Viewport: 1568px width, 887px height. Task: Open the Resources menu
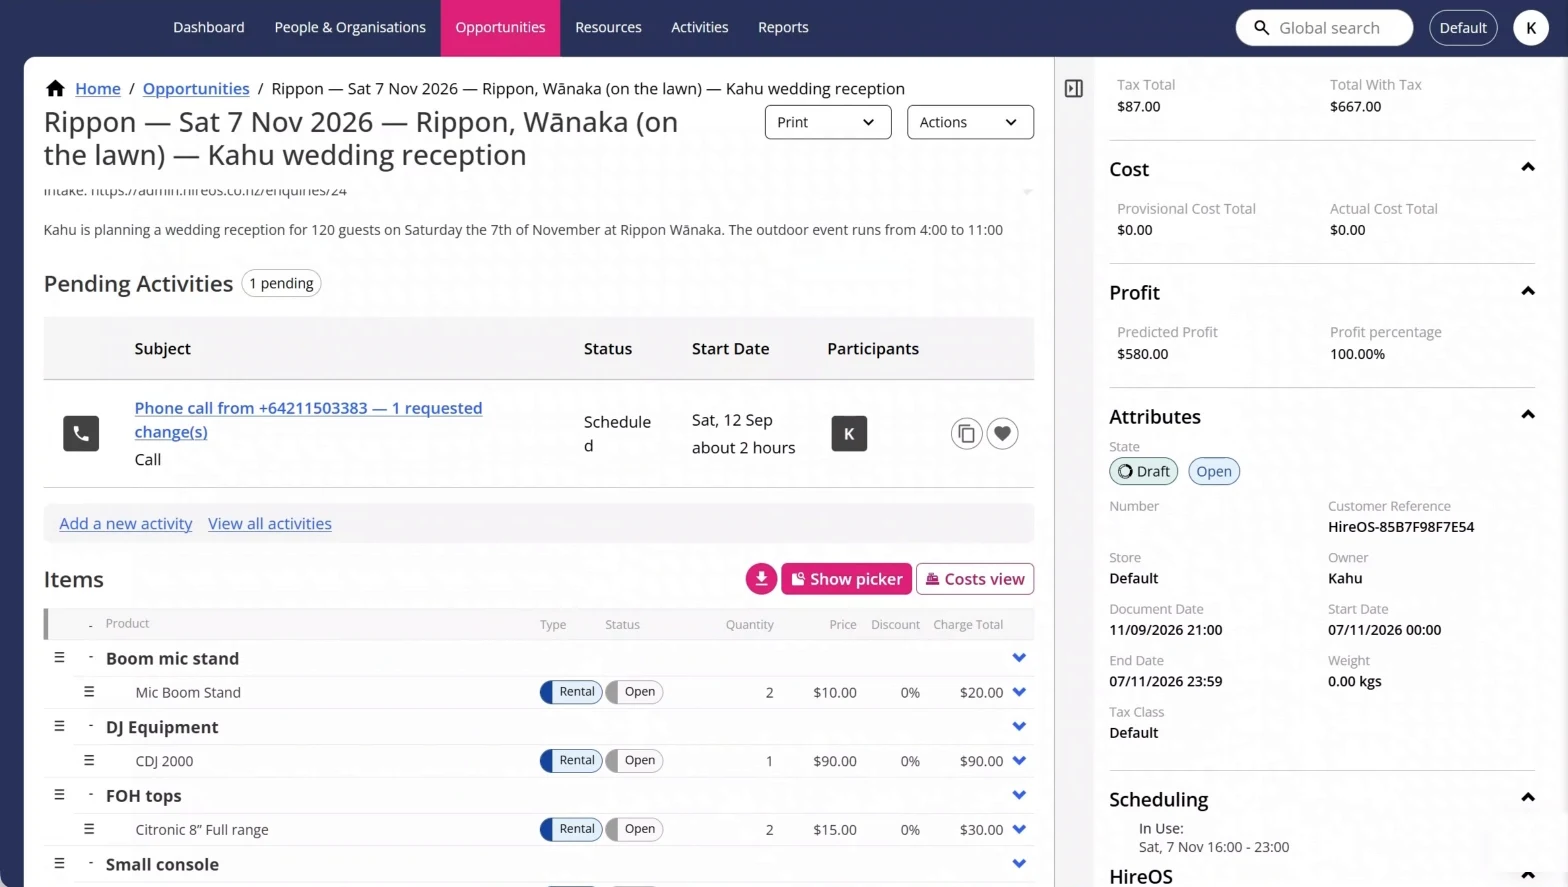pyautogui.click(x=608, y=28)
